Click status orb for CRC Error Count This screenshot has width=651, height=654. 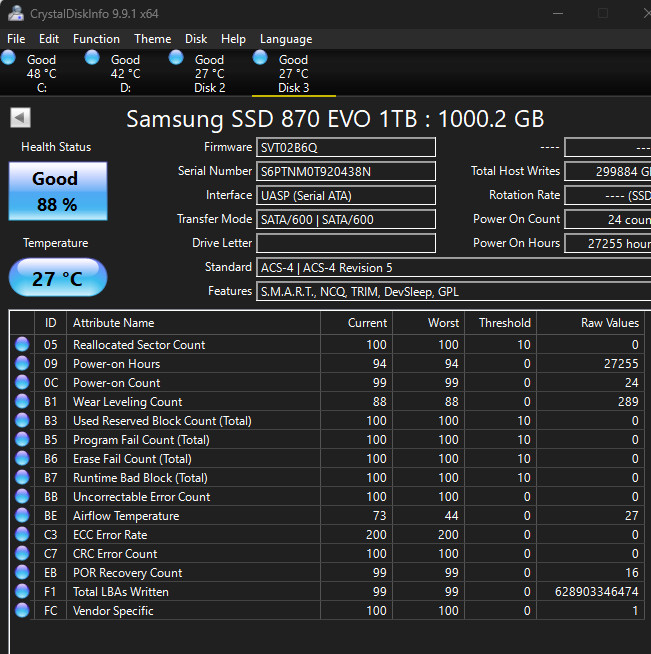[x=22, y=553]
